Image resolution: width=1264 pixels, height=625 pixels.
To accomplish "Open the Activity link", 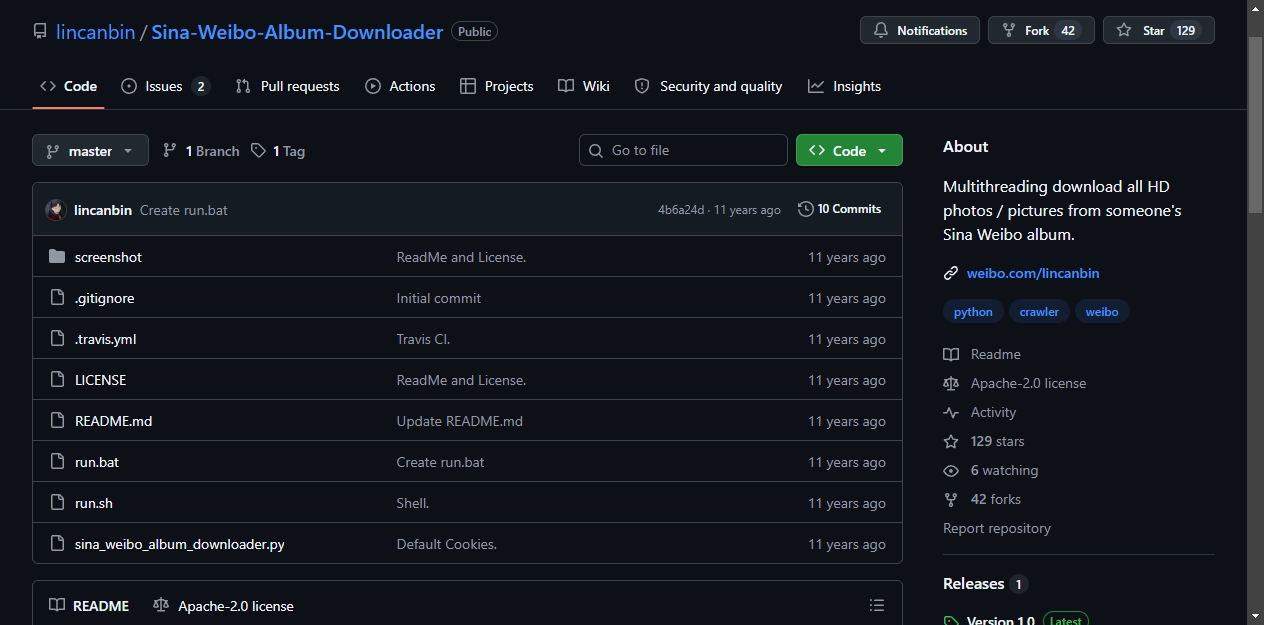I will 980,412.
